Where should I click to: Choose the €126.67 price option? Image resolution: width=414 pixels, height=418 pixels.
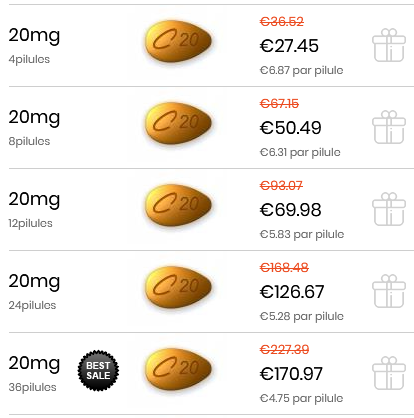click(292, 292)
